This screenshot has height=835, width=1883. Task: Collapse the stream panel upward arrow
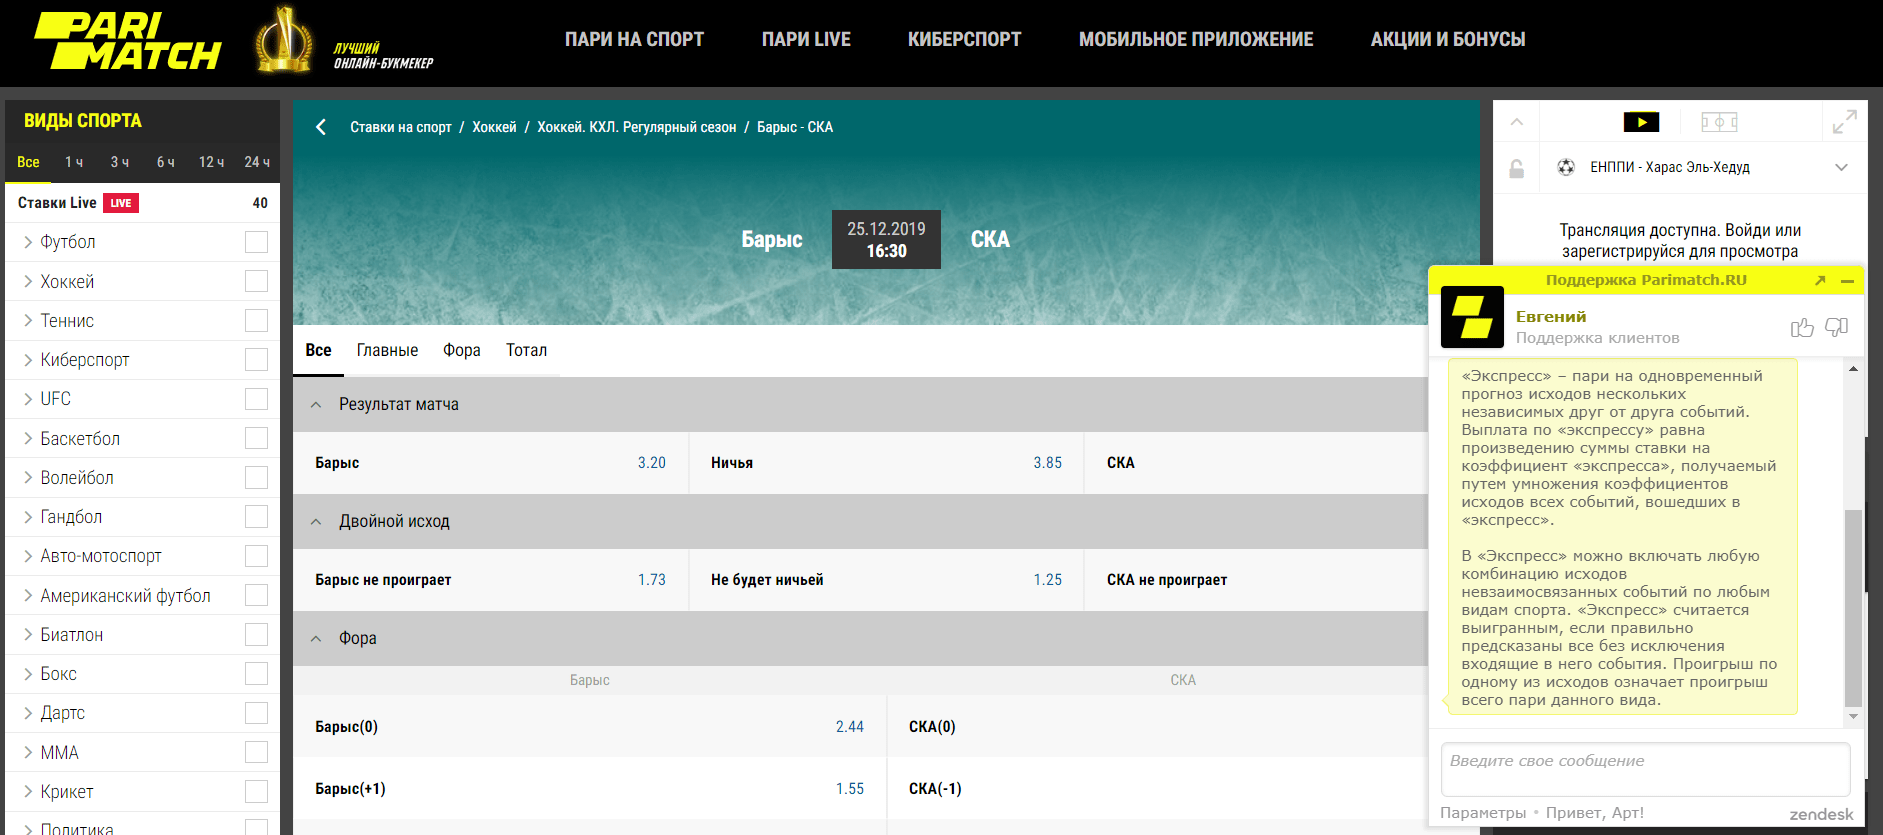pyautogui.click(x=1516, y=122)
